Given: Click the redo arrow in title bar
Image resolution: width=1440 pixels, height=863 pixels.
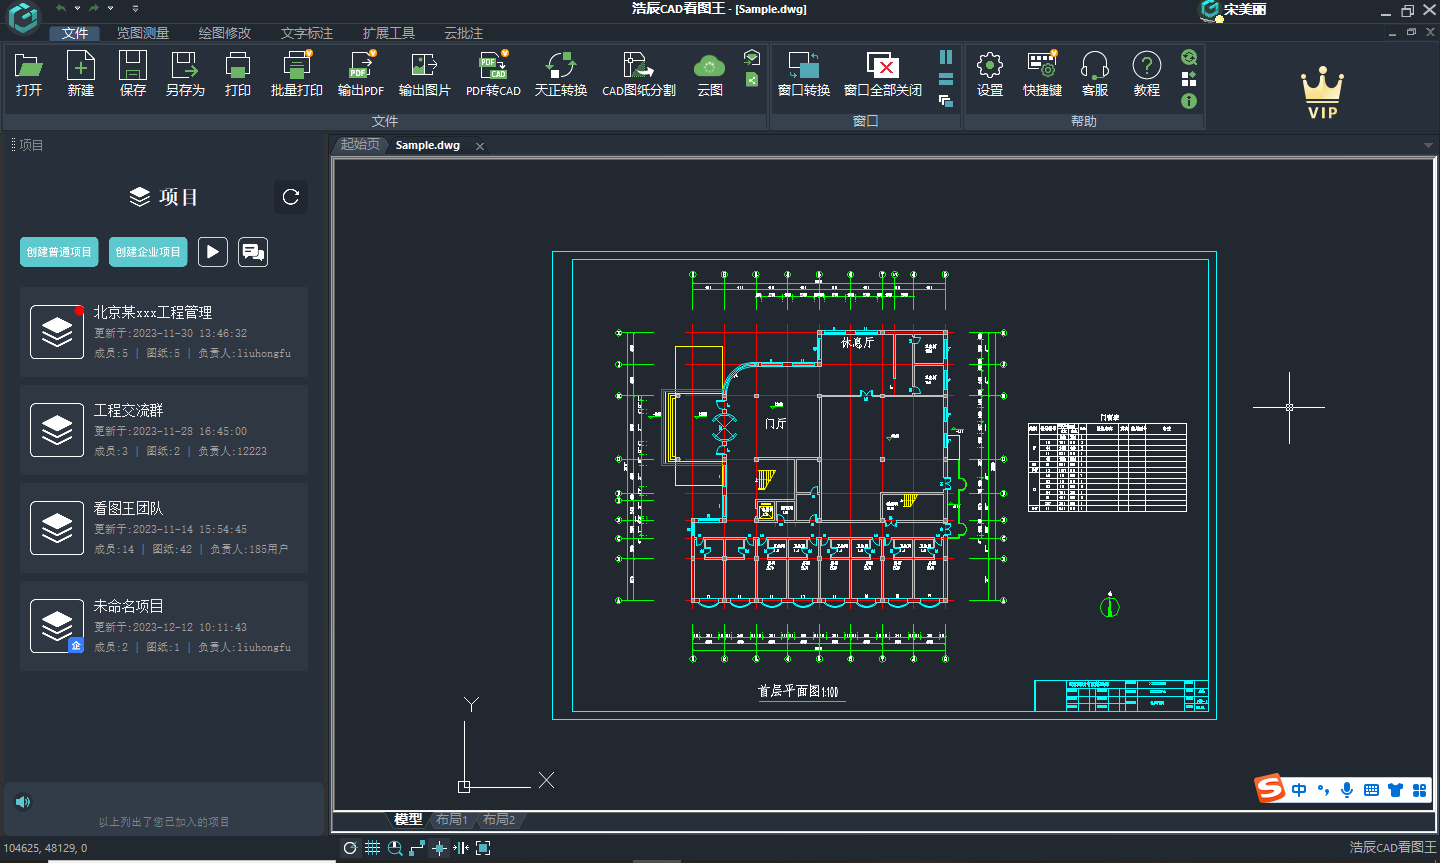Looking at the screenshot, I should (94, 8).
